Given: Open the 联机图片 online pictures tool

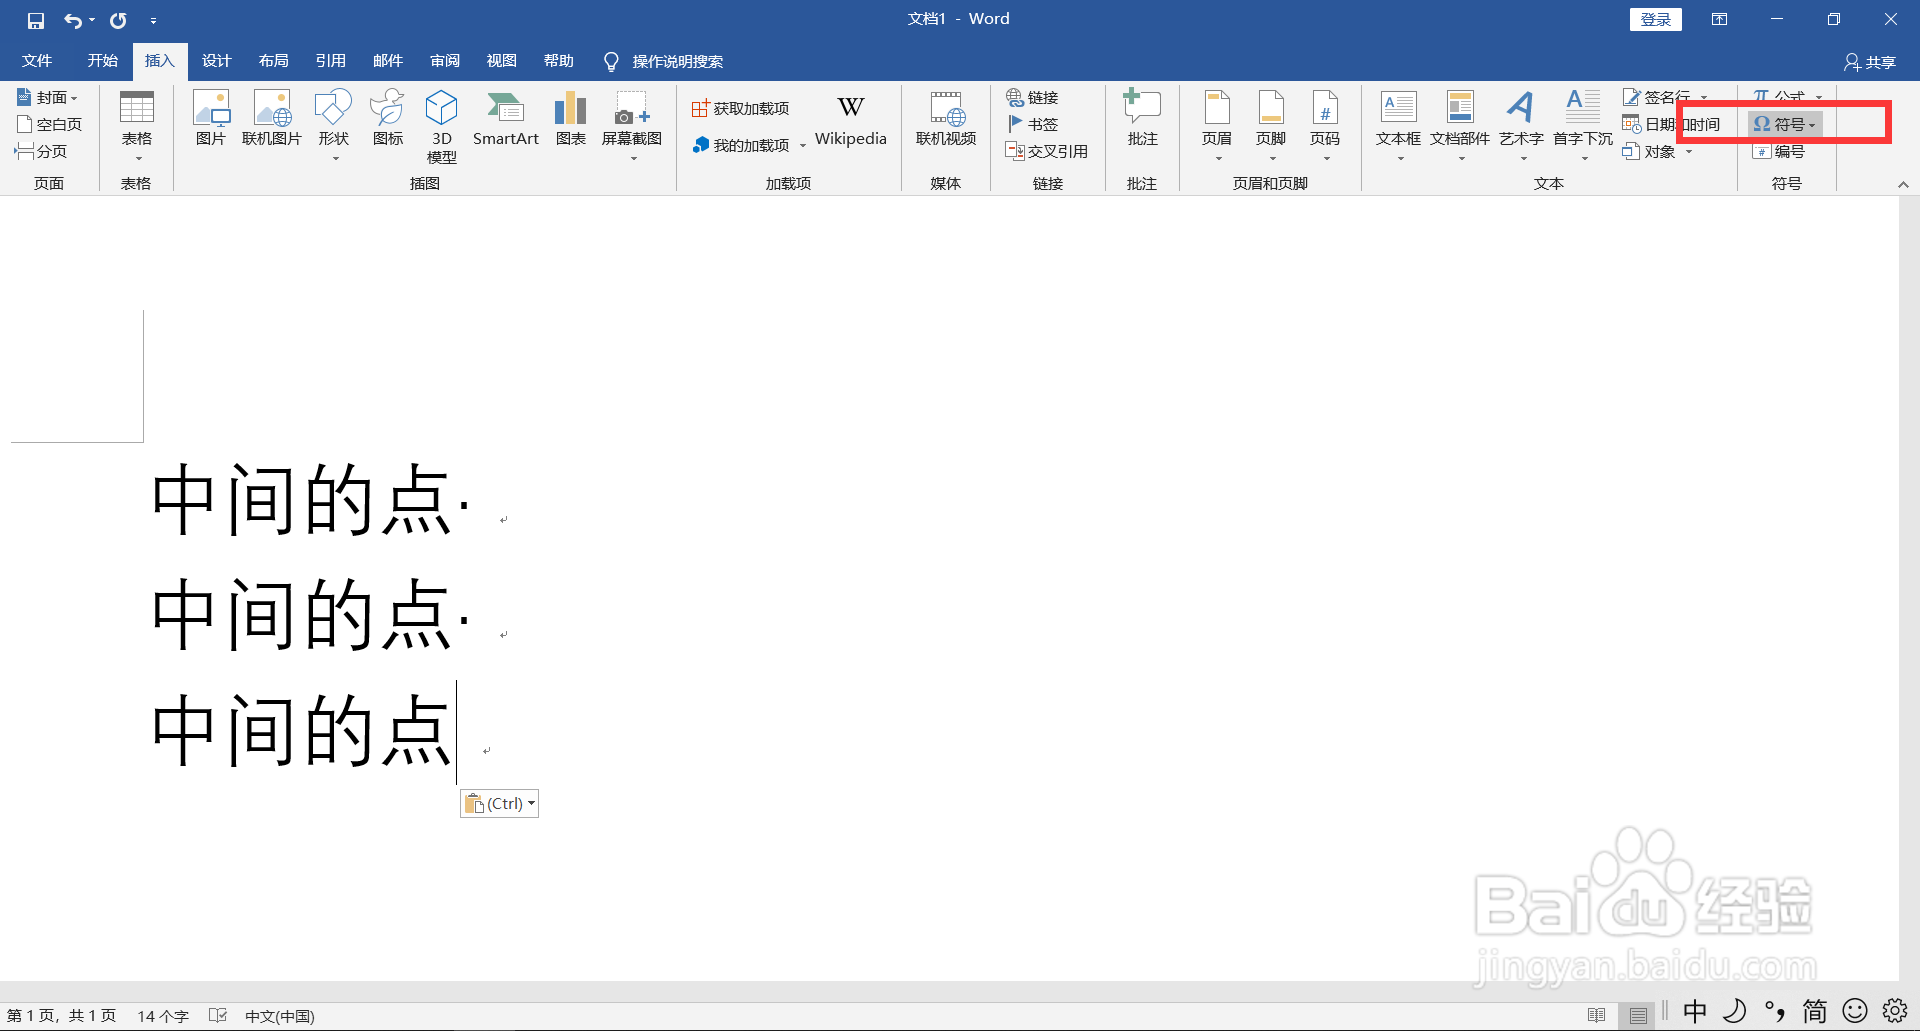Looking at the screenshot, I should tap(272, 118).
